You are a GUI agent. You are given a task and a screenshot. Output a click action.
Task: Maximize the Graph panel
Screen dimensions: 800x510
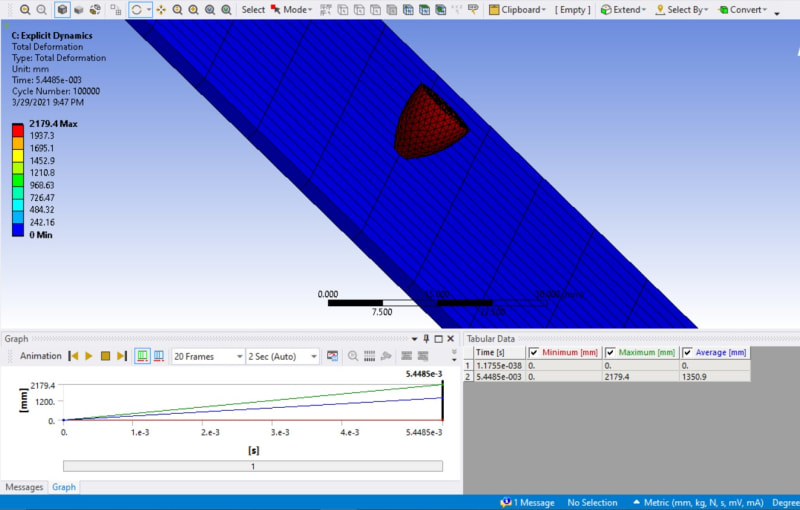(x=438, y=339)
